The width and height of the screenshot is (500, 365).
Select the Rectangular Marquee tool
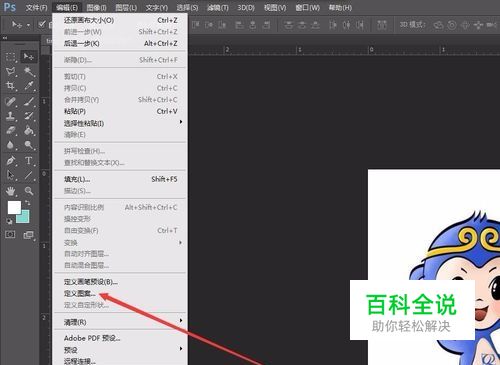[11, 57]
